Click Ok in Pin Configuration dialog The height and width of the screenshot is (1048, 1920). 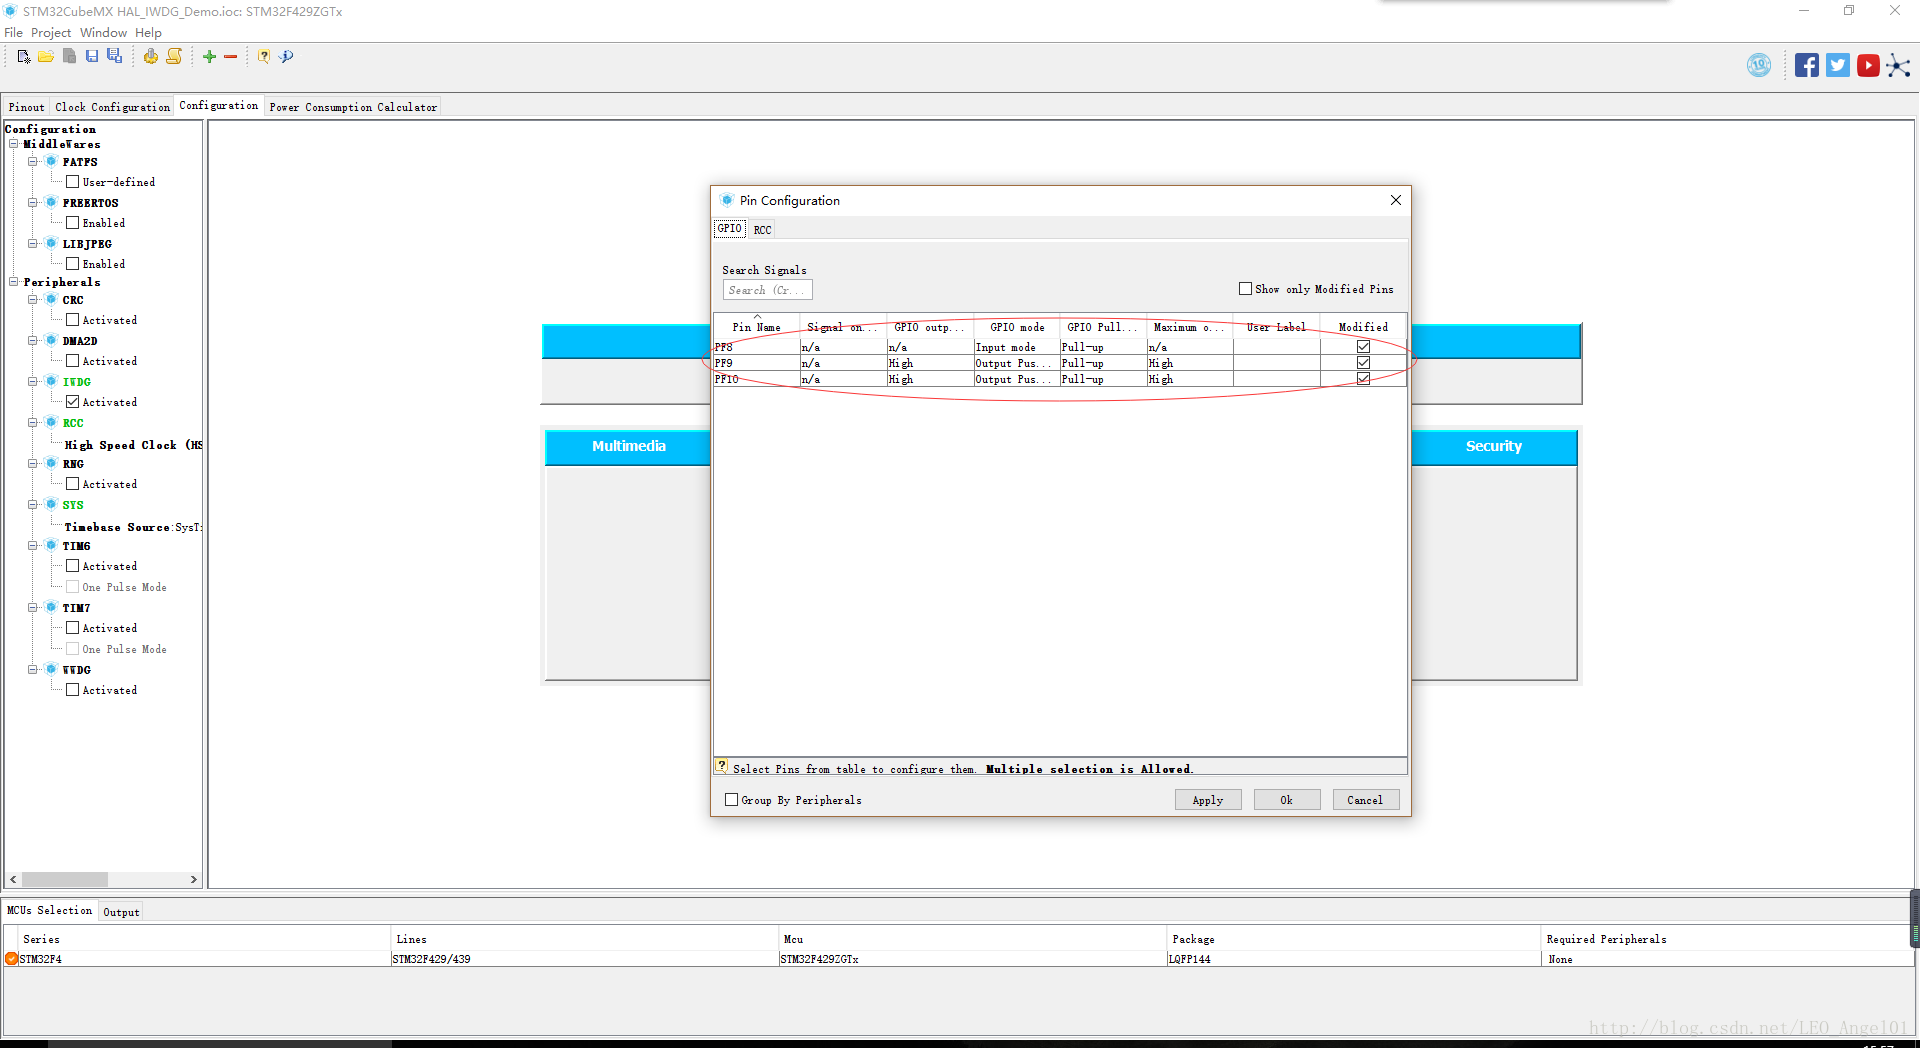(1286, 800)
